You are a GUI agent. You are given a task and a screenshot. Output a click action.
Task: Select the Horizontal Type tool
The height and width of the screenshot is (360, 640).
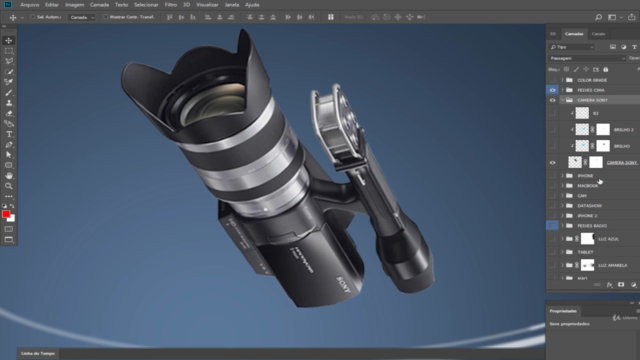point(9,134)
